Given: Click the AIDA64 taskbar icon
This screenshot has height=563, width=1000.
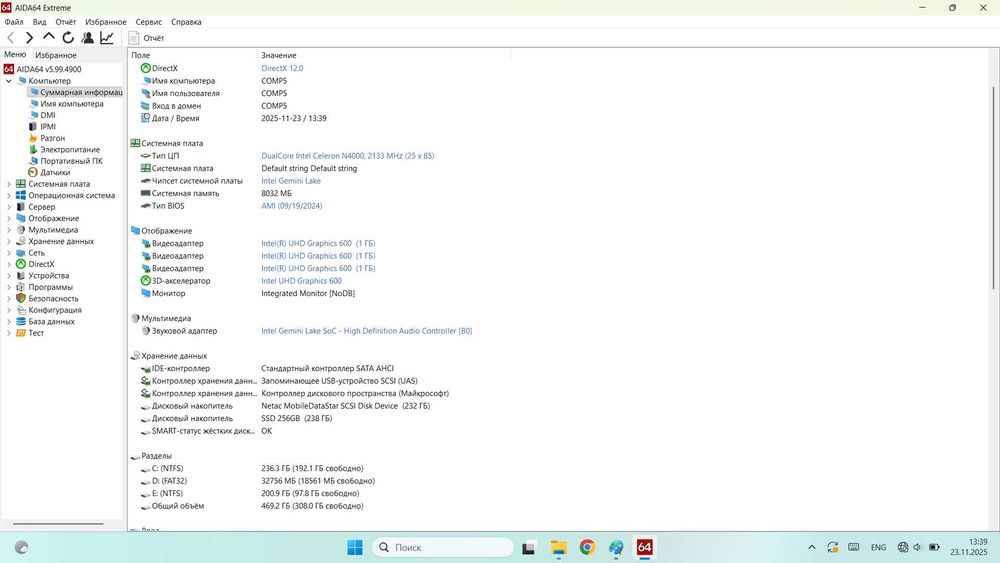Looking at the screenshot, I should pyautogui.click(x=645, y=547).
